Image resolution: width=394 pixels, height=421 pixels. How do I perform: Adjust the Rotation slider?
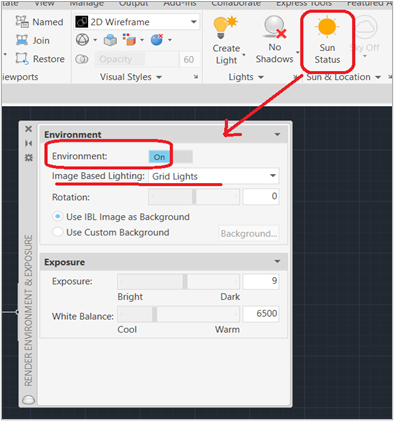[x=194, y=197]
